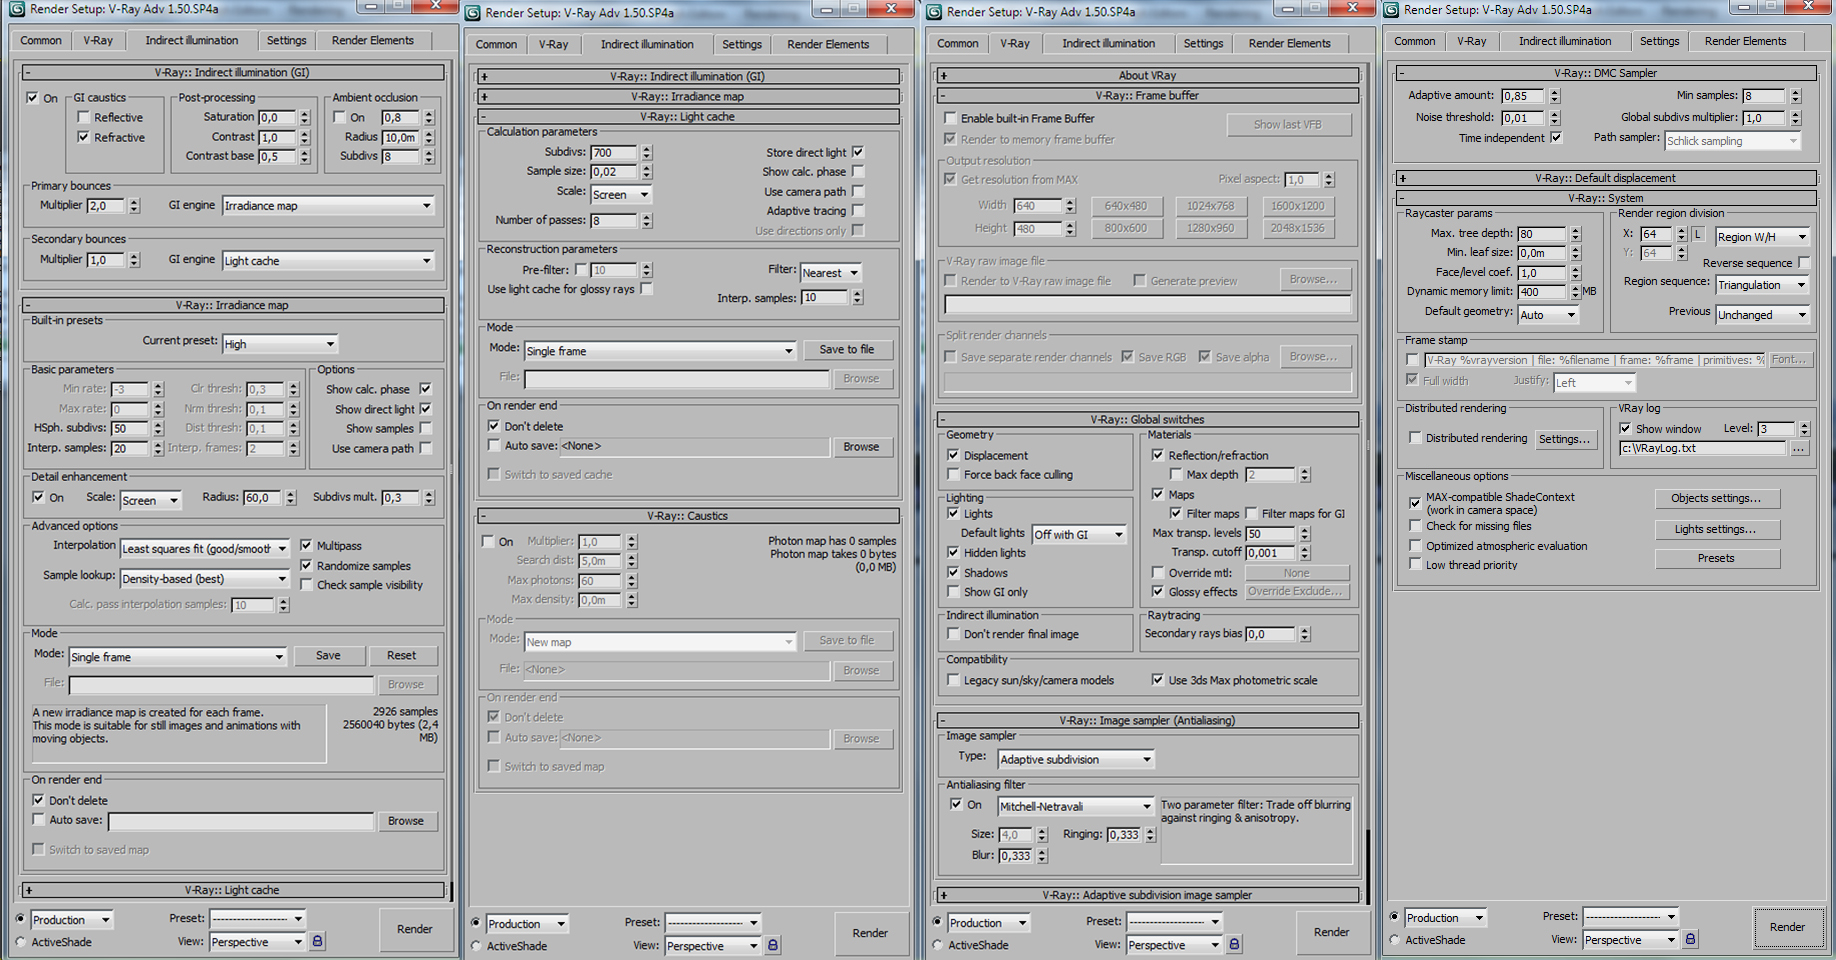Click the Dynamic memory limit field
1836x960 pixels.
(1541, 292)
